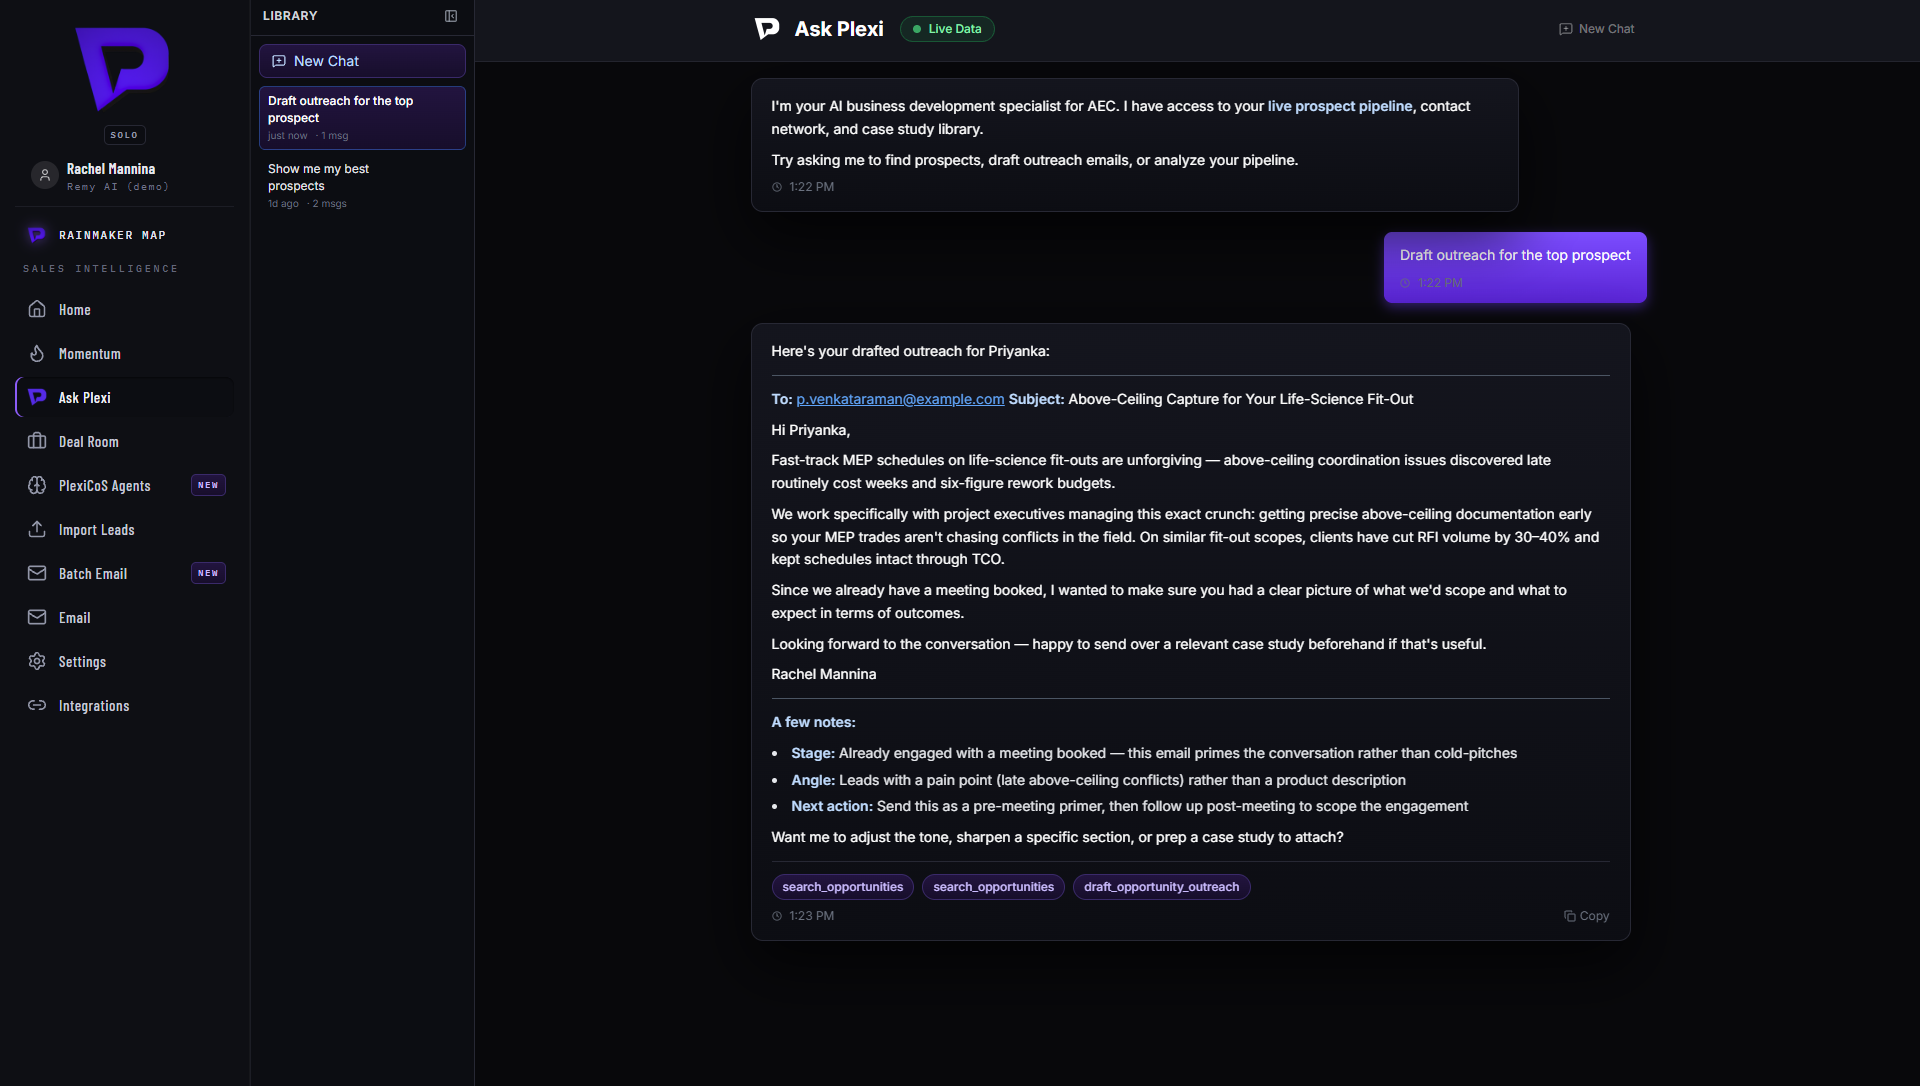Click the user message 'Draft outreach for the top prospect'
Image resolution: width=1920 pixels, height=1086 pixels.
[1515, 267]
